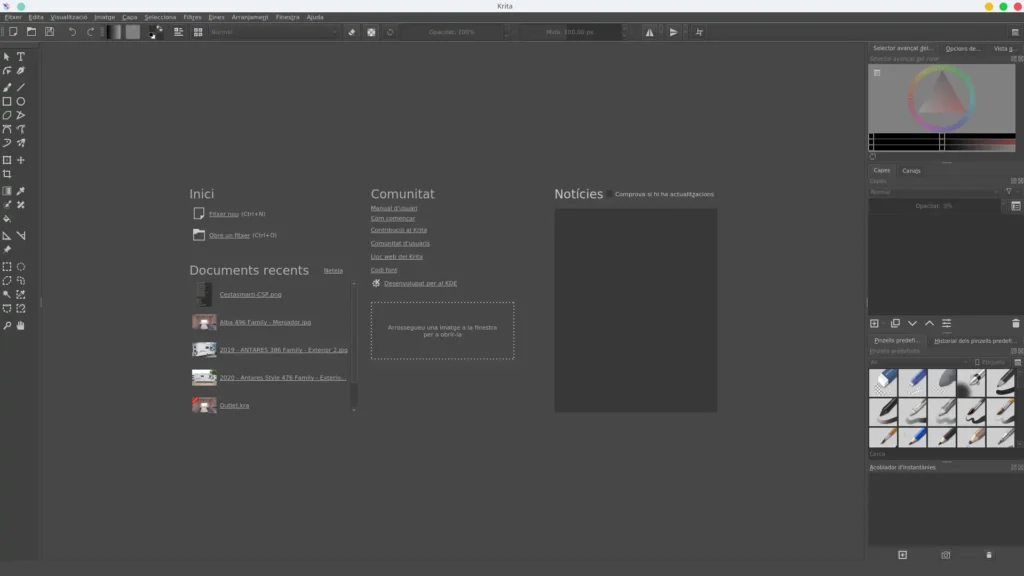Open the Arranjament menu
This screenshot has height=576, width=1024.
tap(250, 17)
